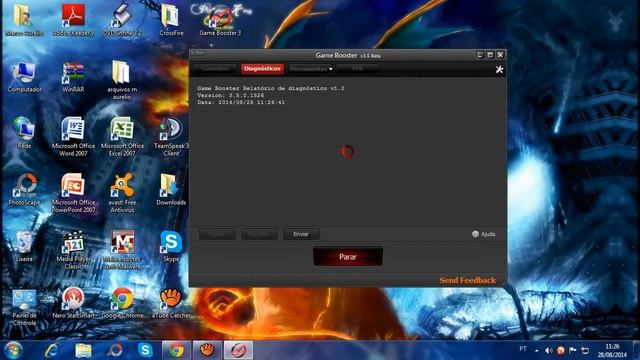Open the arquivos m aurelio folder
Screen dimensions: 640x360
(122, 80)
